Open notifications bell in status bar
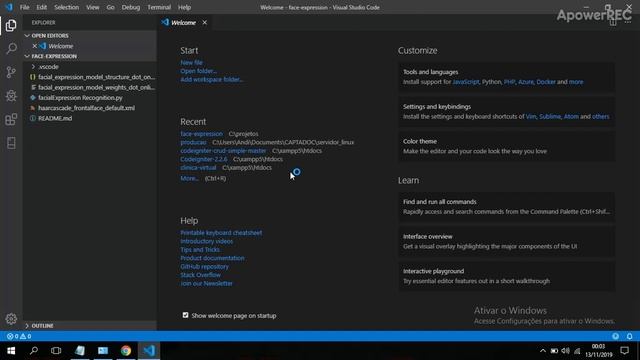The width and height of the screenshot is (640, 360). pyautogui.click(x=629, y=336)
